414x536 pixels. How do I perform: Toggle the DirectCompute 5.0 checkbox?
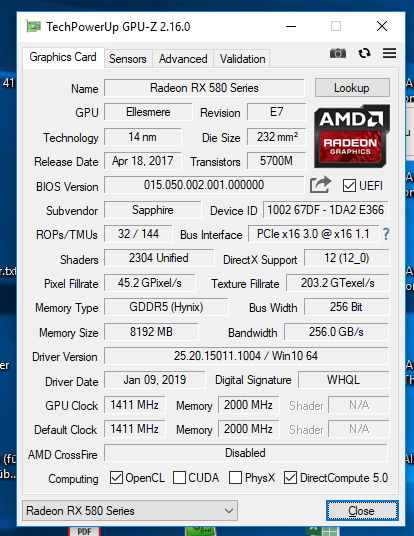[290, 478]
